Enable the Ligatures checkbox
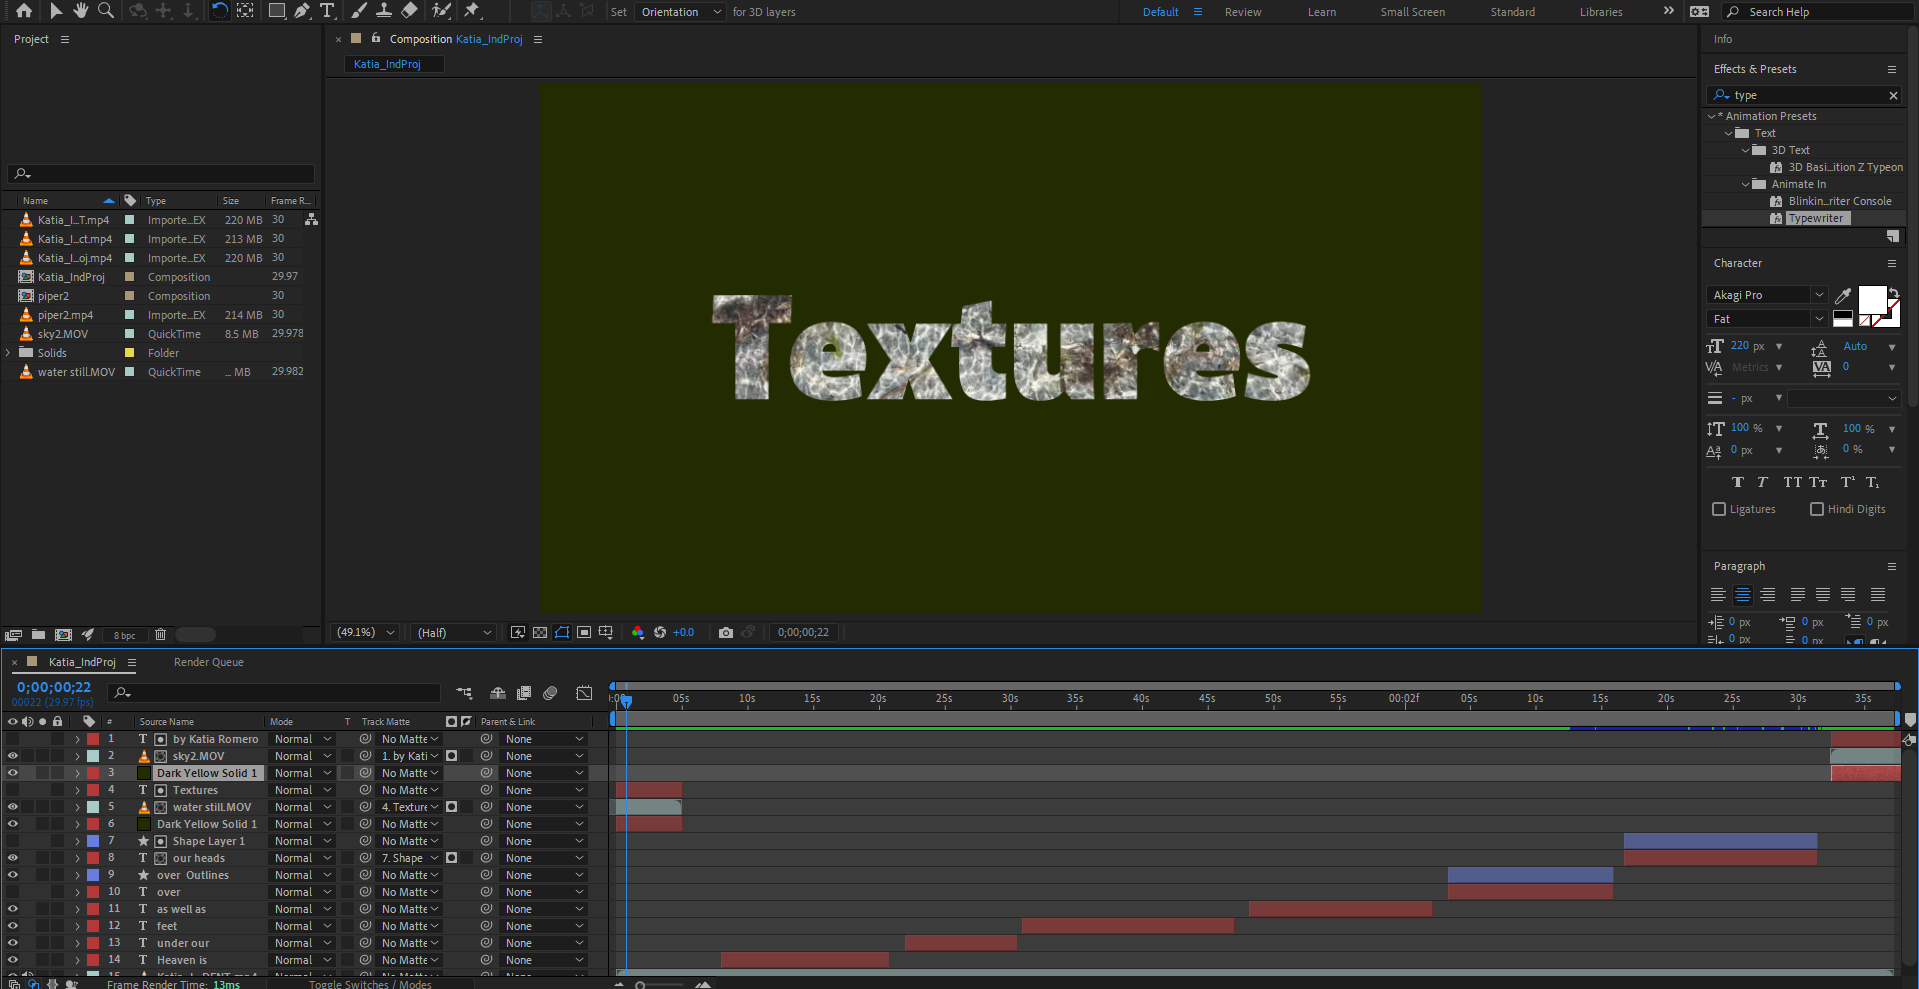The image size is (1919, 989). coord(1719,509)
